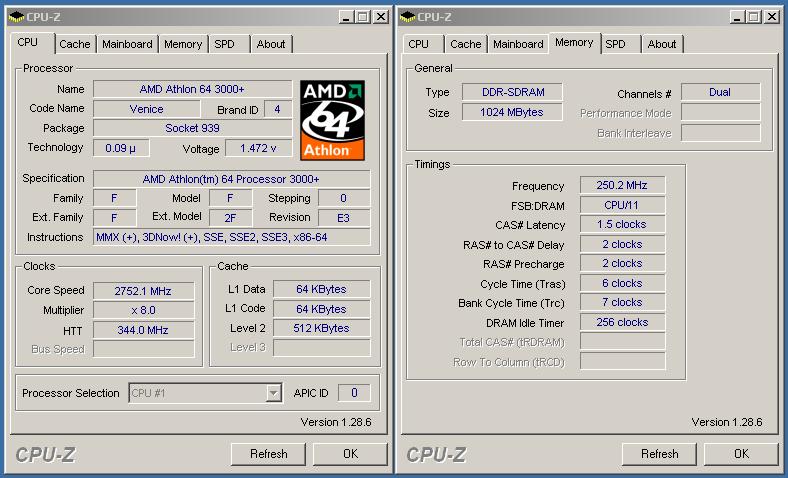788x478 pixels.
Task: Click the Revision value E3
Action: coord(344,218)
